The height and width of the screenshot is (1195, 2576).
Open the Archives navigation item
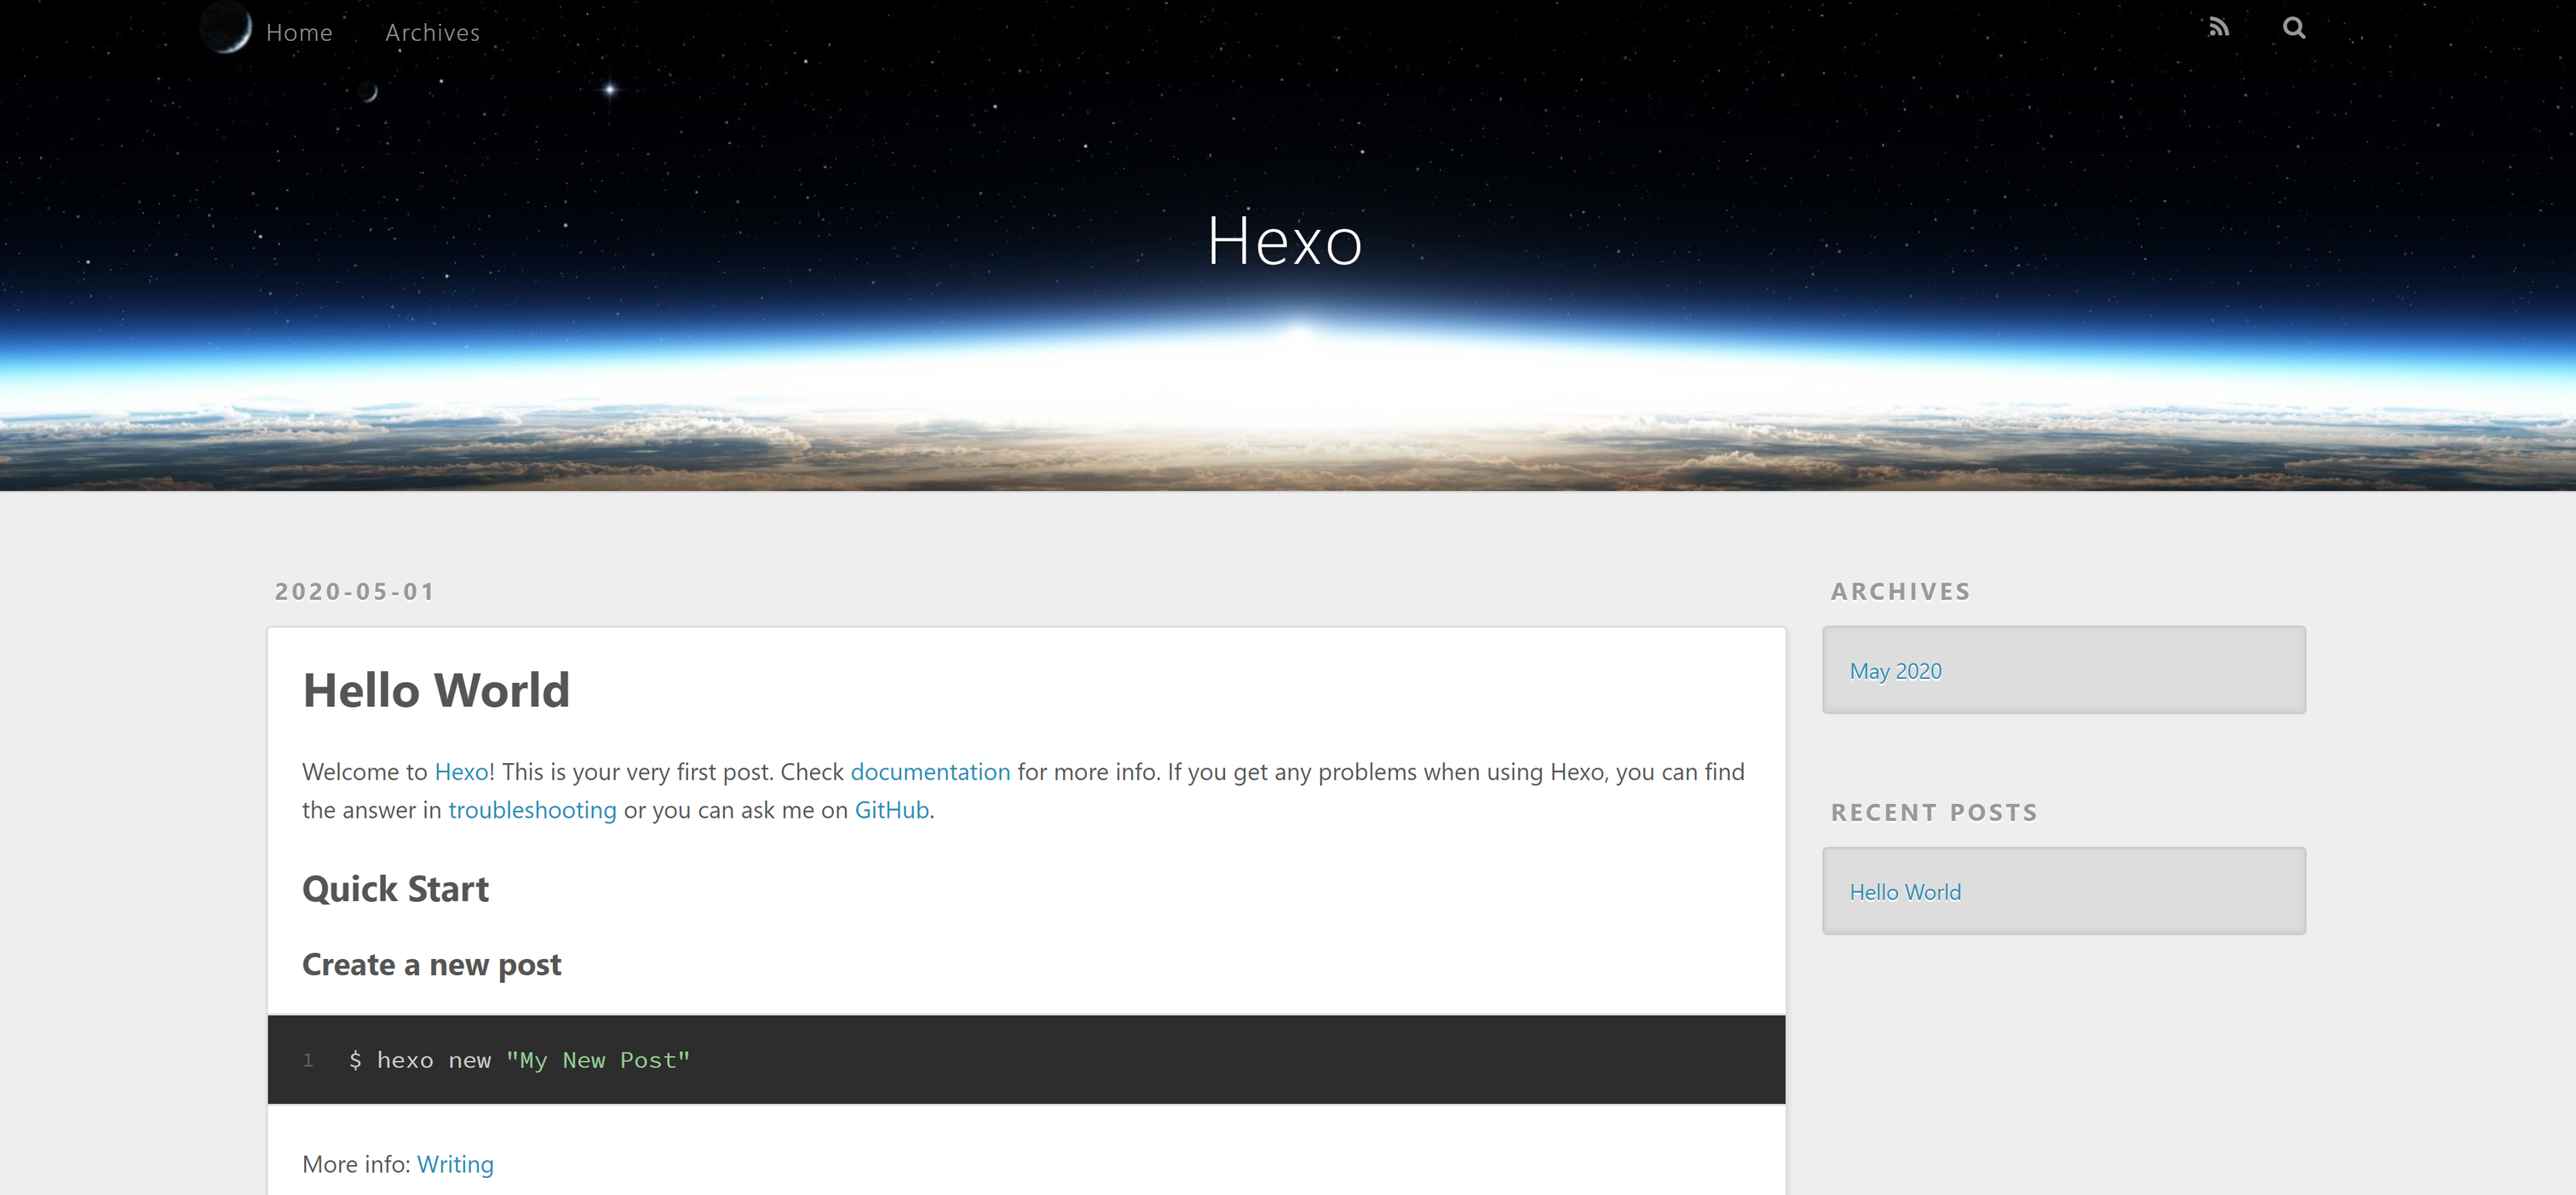point(432,33)
